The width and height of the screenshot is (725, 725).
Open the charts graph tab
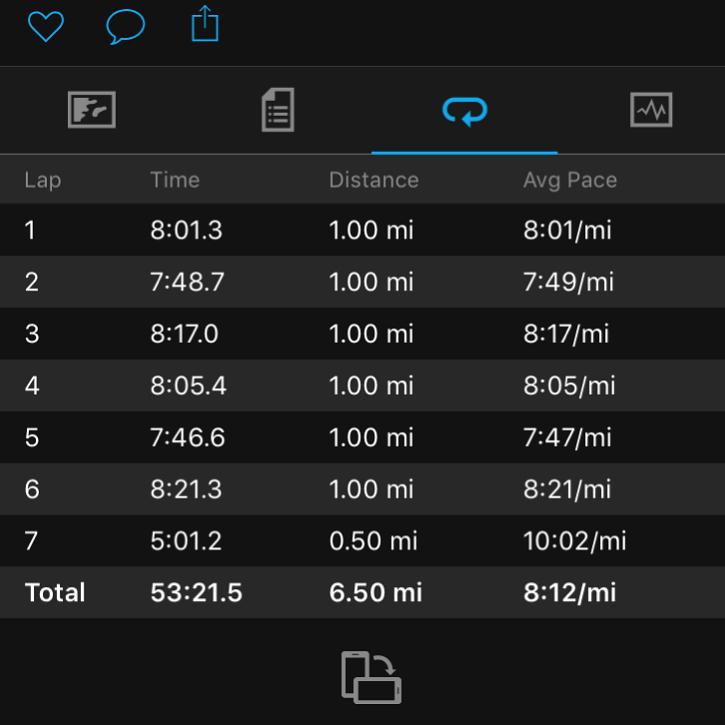[x=651, y=110]
